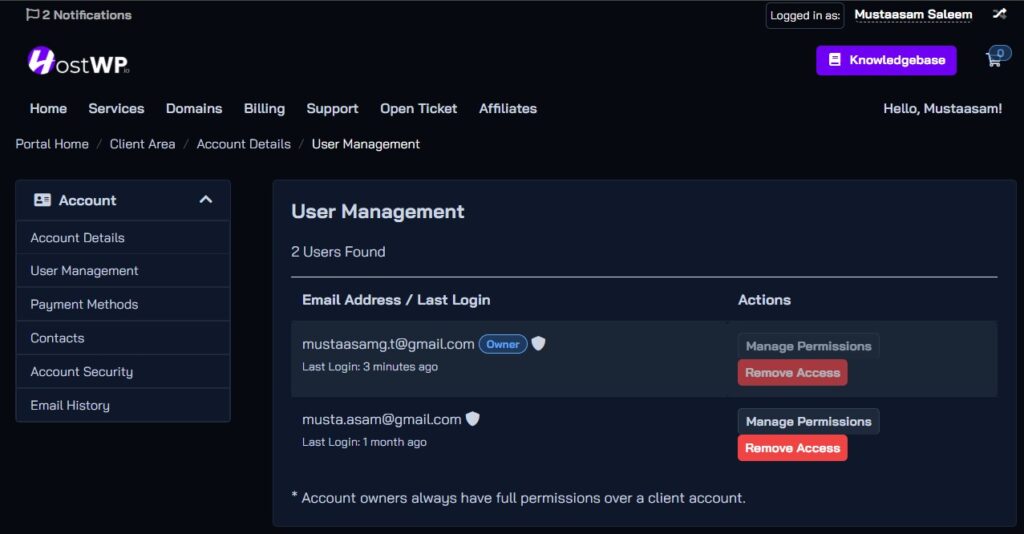Viewport: 1024px width, 534px height.
Task: Click the 2 Notifications text
Action: pos(87,14)
